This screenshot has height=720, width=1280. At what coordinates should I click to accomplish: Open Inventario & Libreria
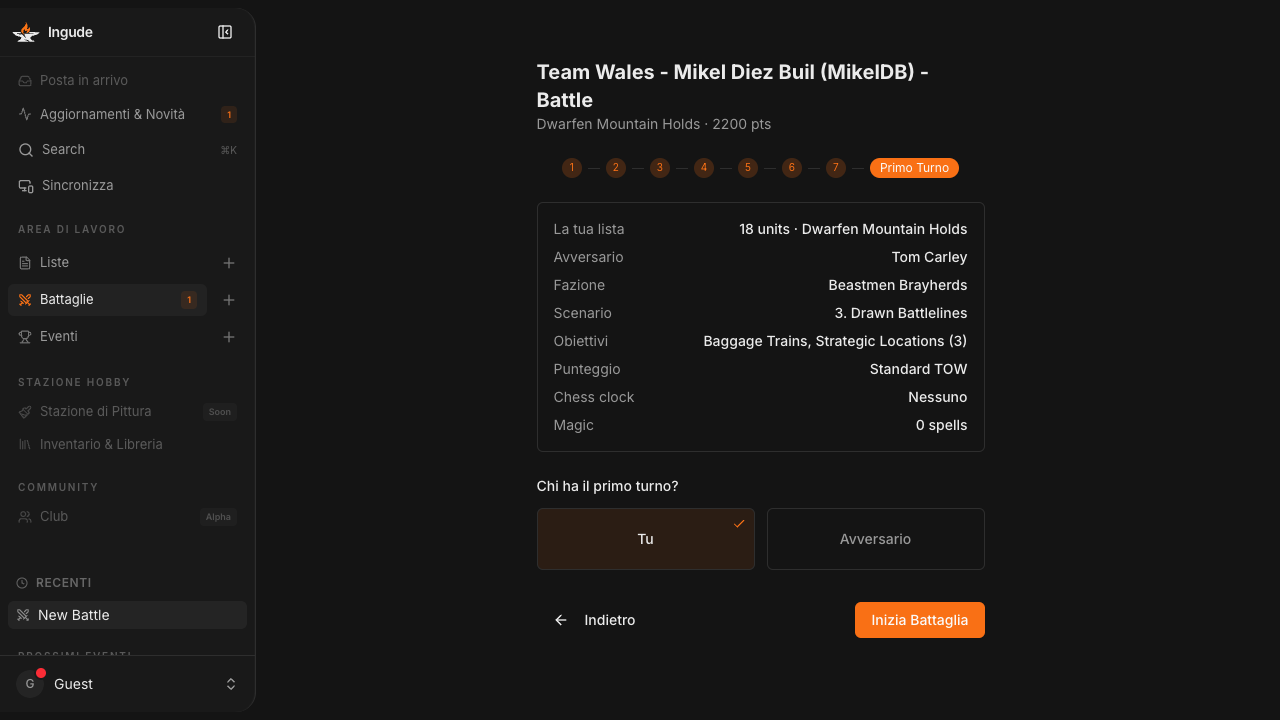(127, 444)
